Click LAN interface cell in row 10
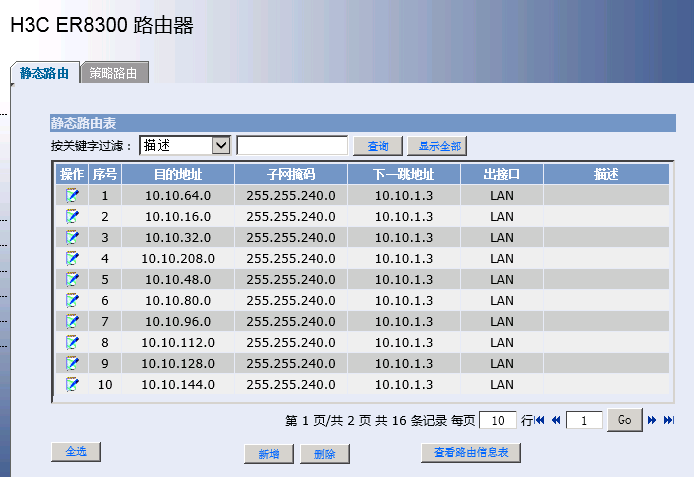 pos(502,384)
